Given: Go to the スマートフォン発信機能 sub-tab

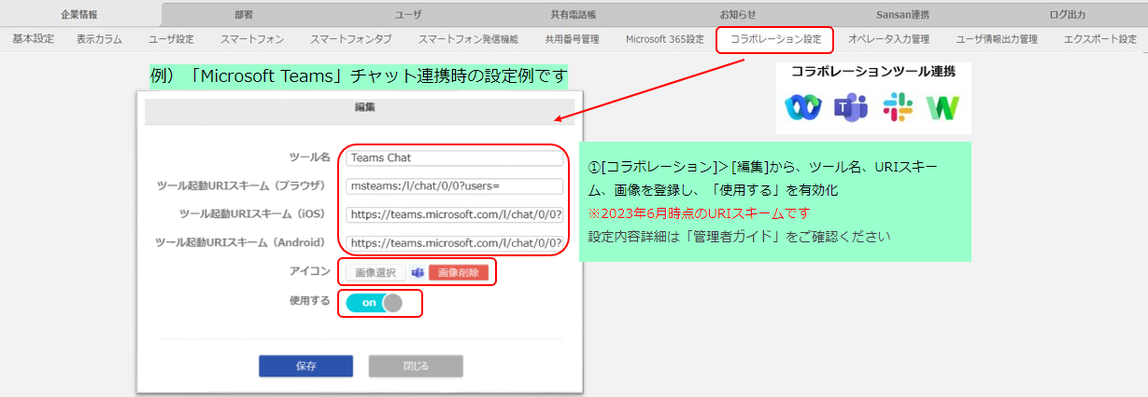Looking at the screenshot, I should 469,40.
